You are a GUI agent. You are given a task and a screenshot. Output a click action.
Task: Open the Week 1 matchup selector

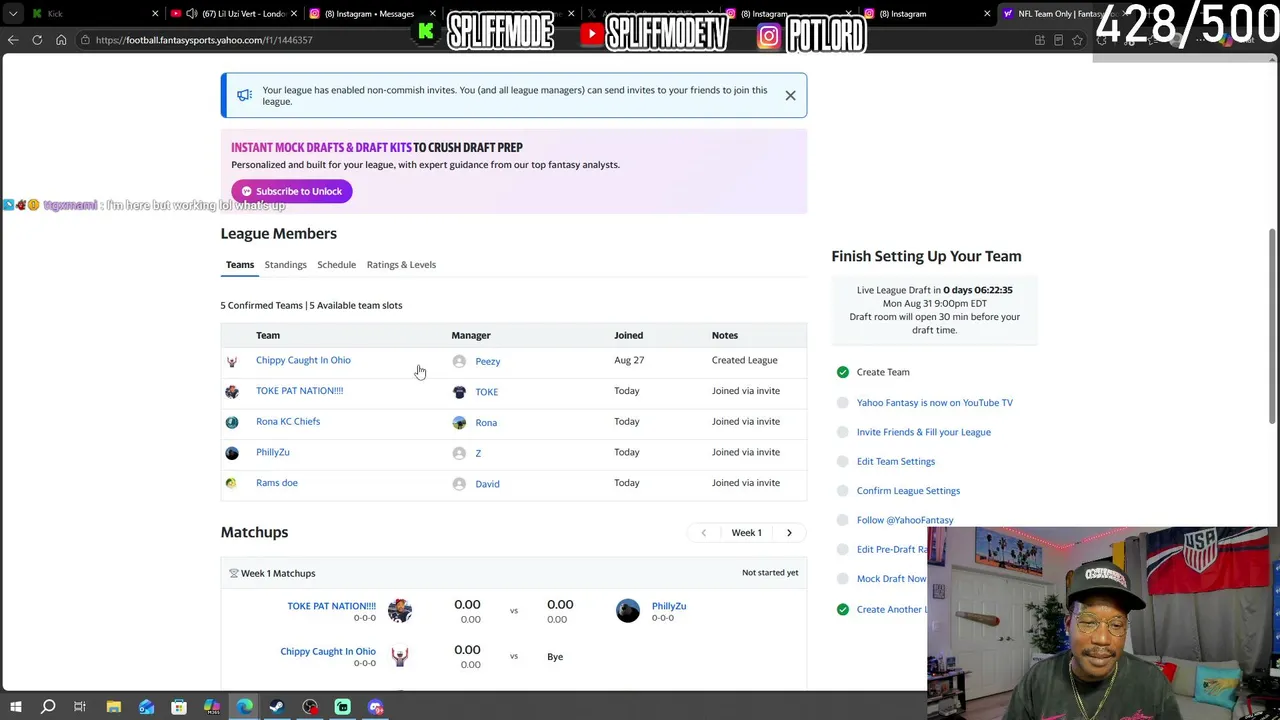[x=746, y=533]
